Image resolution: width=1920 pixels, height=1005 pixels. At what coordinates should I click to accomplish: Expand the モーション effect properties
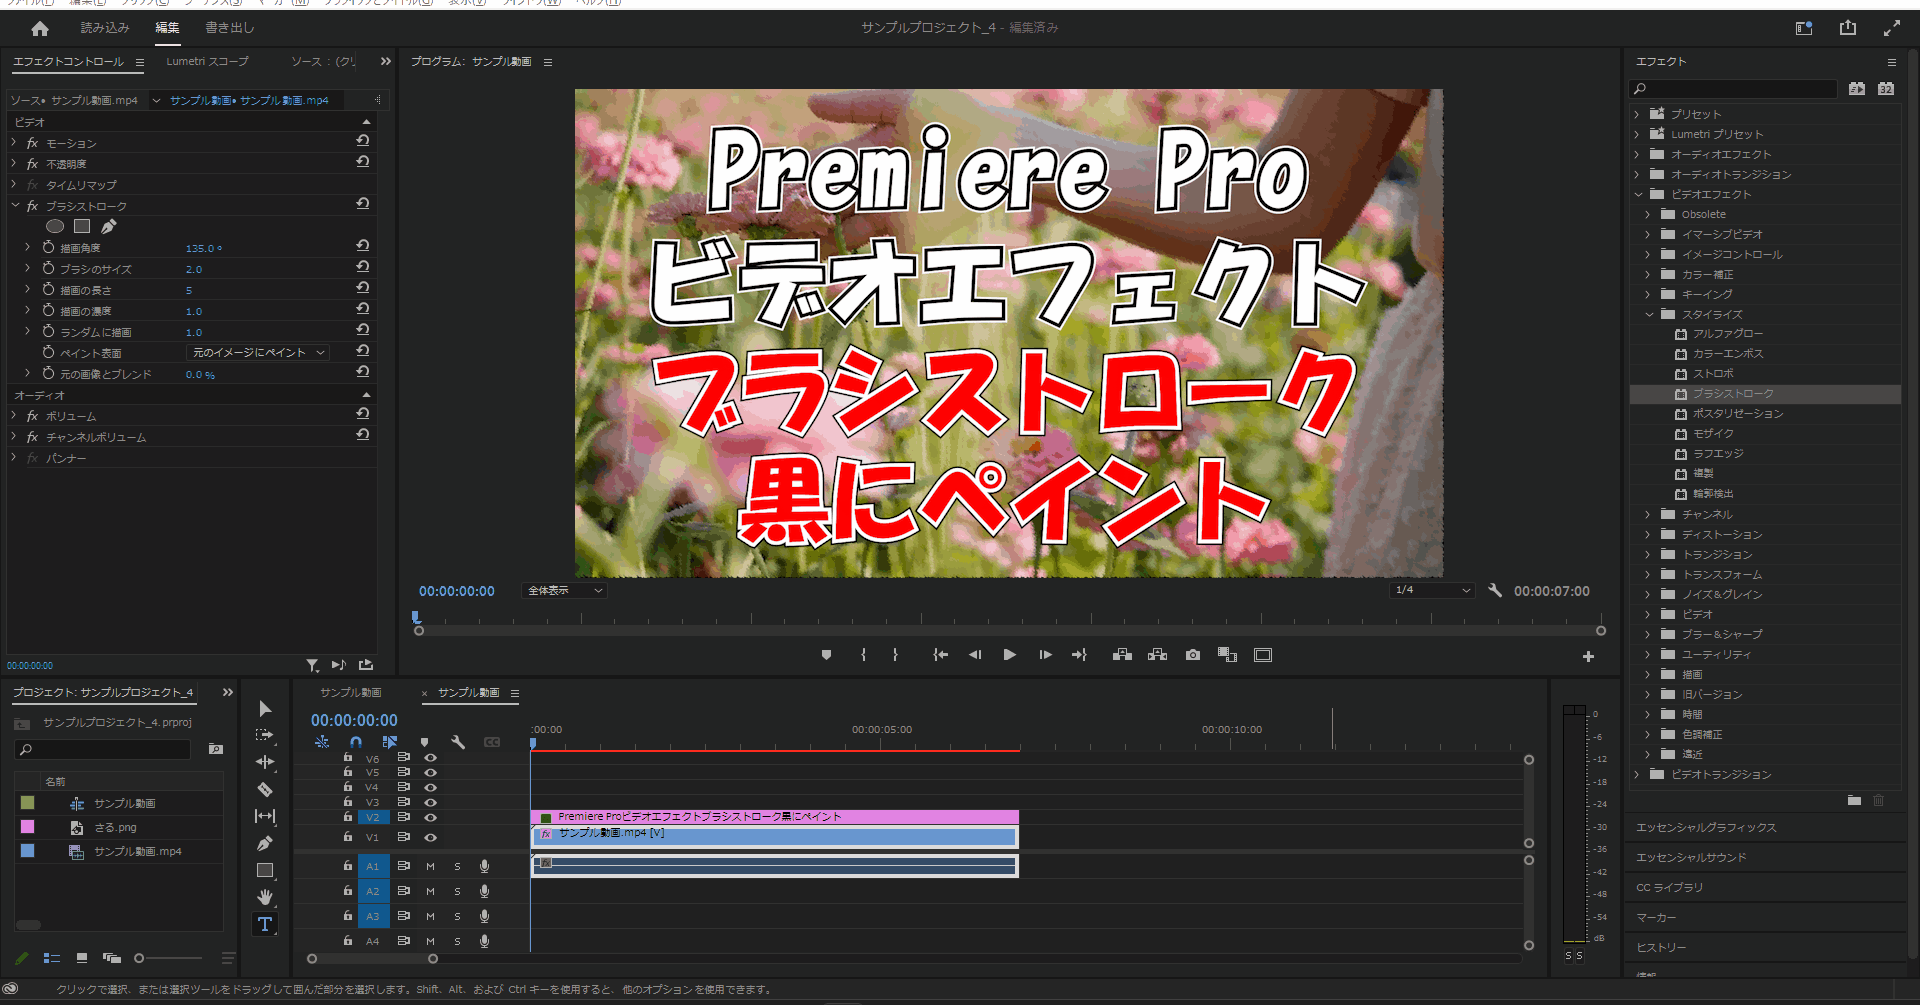click(14, 143)
